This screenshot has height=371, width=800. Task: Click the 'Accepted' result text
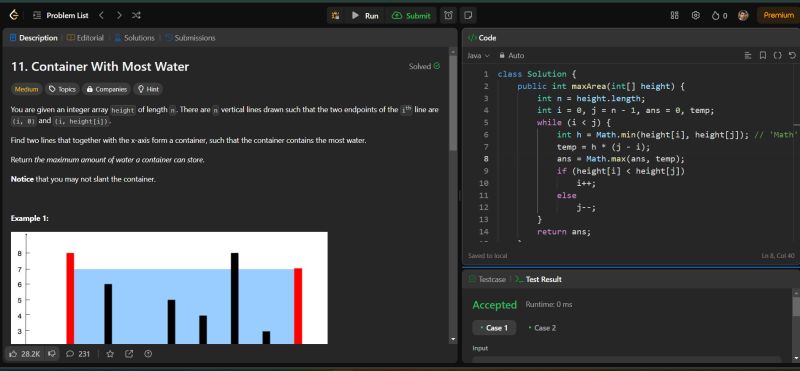pyautogui.click(x=494, y=305)
